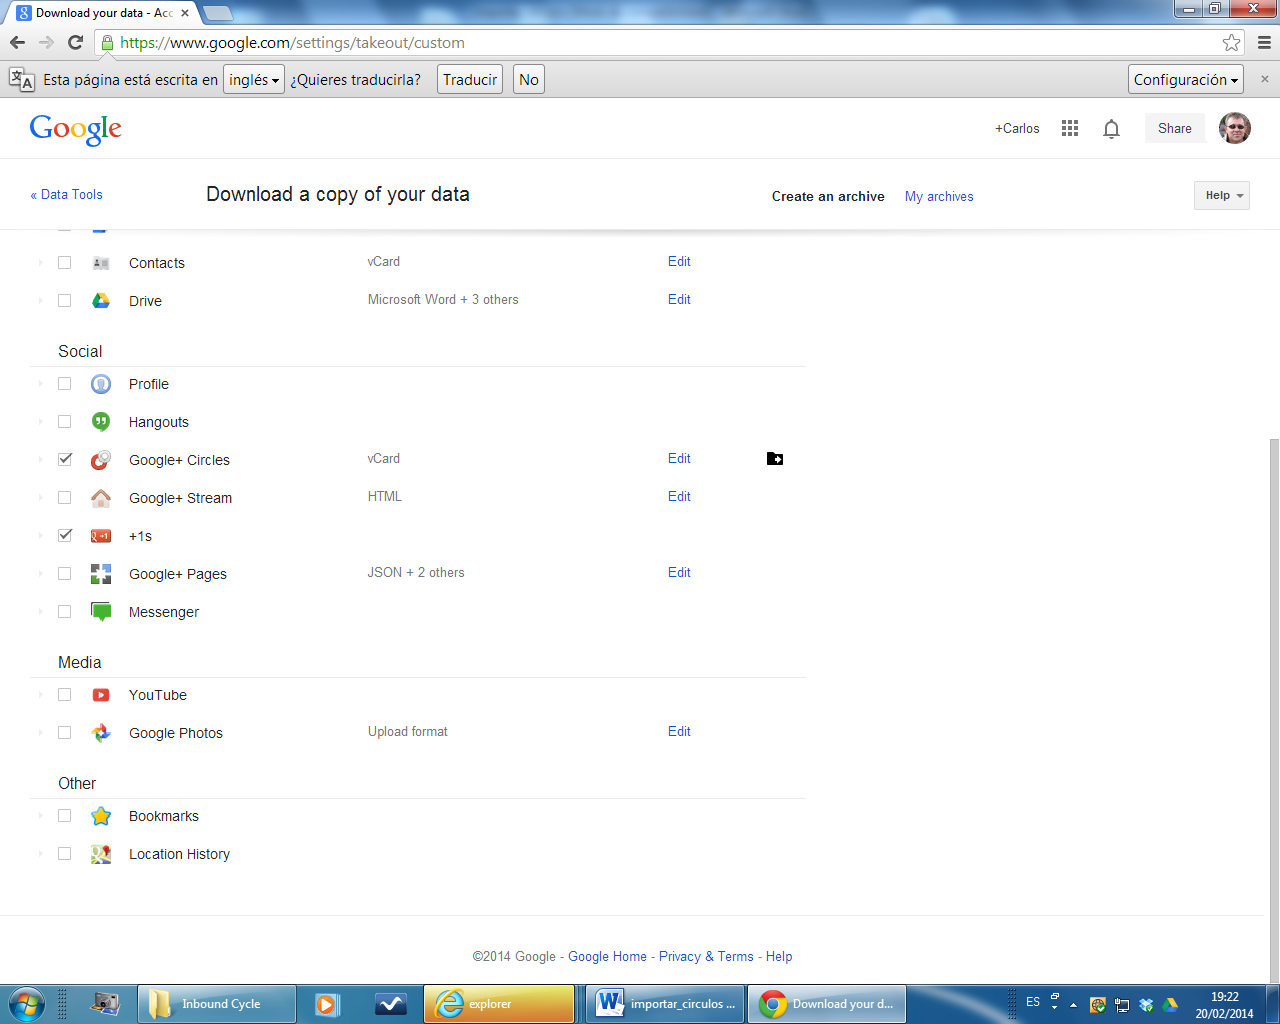This screenshot has height=1024, width=1280.
Task: Expand the Google+ Circles row arrow
Action: coord(41,459)
